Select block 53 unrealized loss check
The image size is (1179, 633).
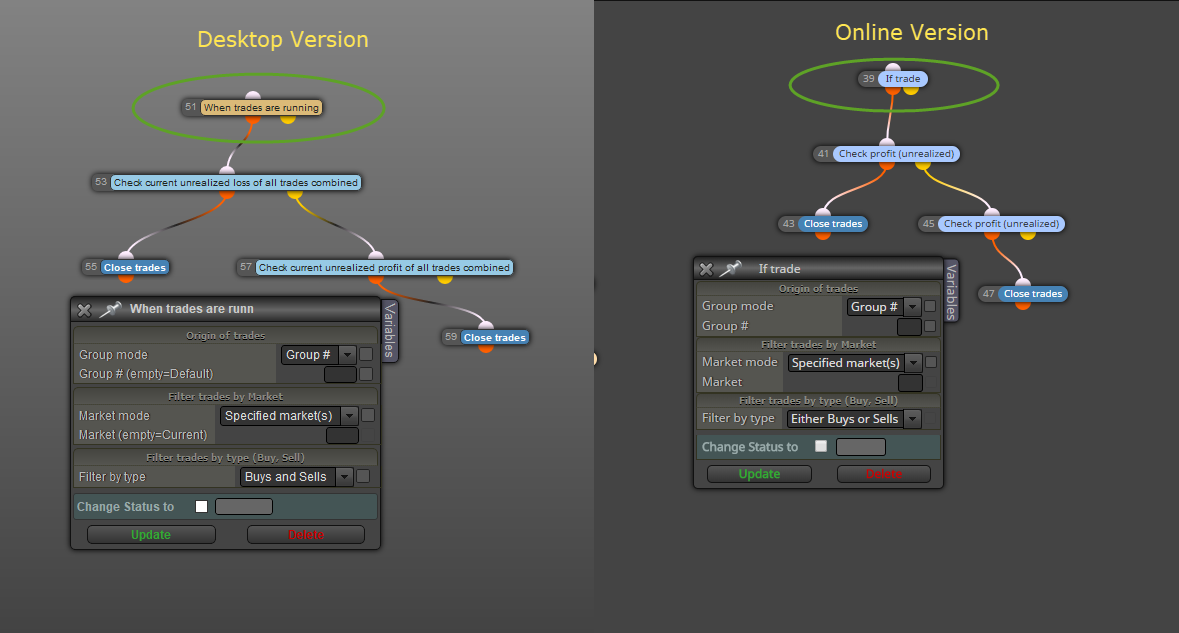tap(235, 183)
